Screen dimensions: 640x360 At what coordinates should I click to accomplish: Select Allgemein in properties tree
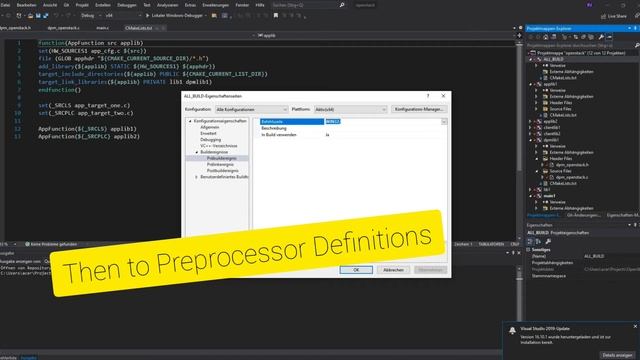pyautogui.click(x=210, y=127)
